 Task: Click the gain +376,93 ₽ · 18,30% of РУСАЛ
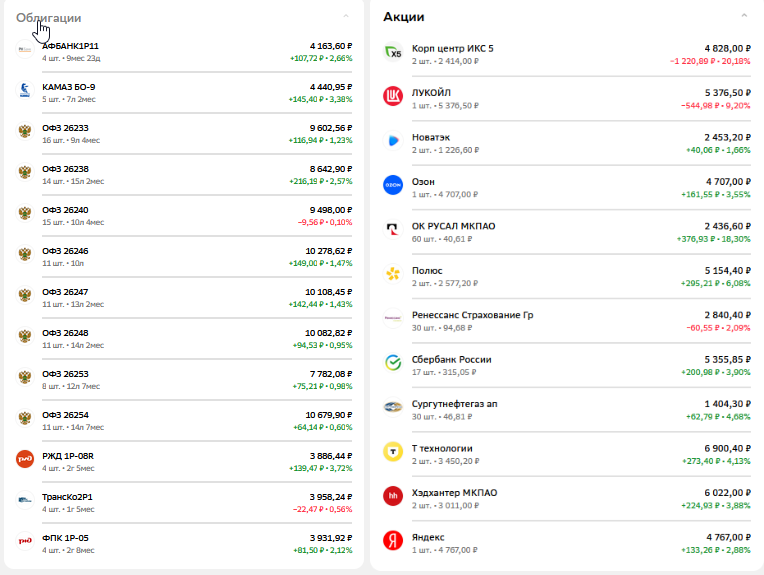click(x=713, y=239)
